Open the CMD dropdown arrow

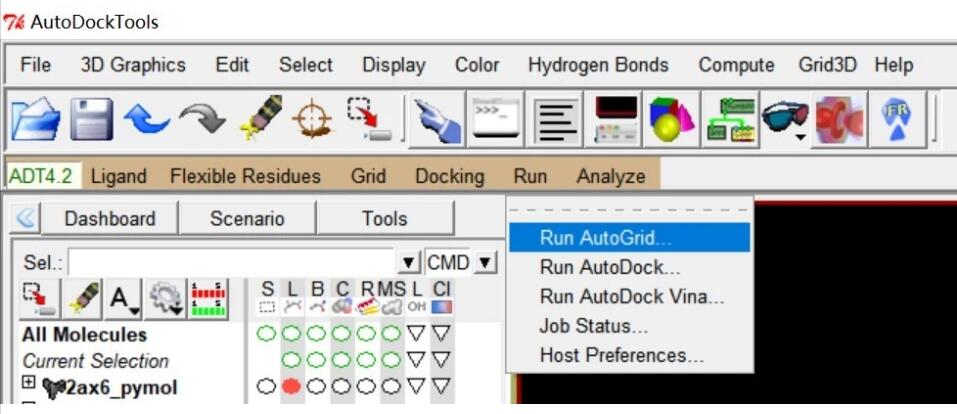coord(485,263)
